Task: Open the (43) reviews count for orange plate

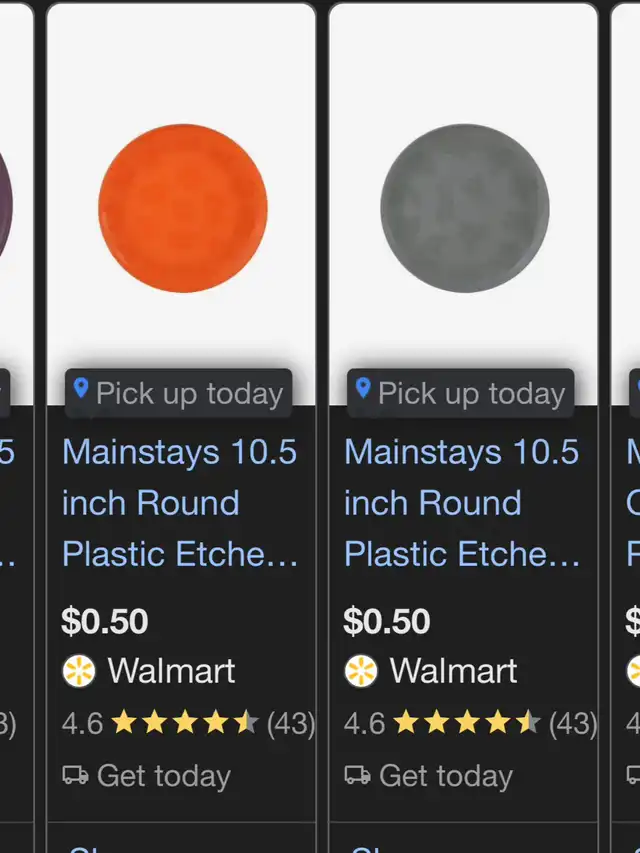Action: pyautogui.click(x=290, y=723)
